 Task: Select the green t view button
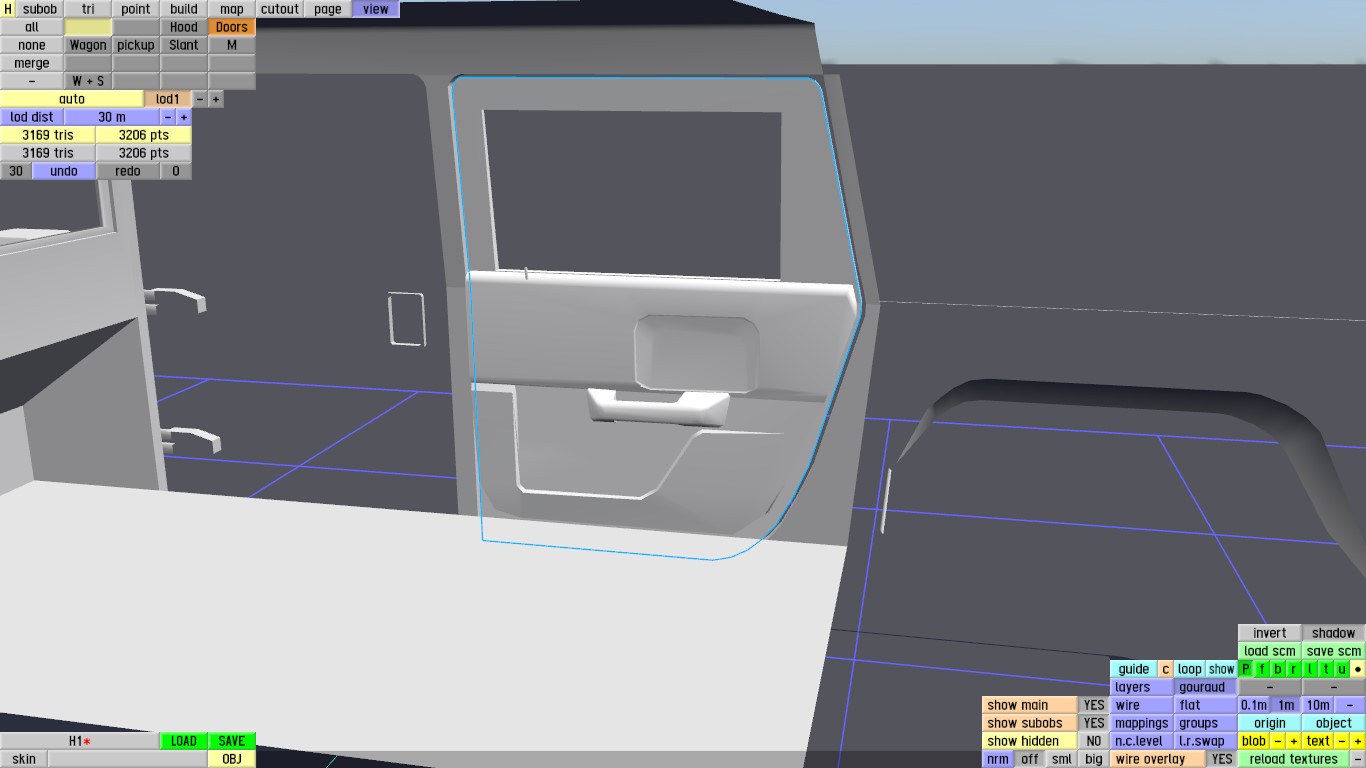[1326, 669]
